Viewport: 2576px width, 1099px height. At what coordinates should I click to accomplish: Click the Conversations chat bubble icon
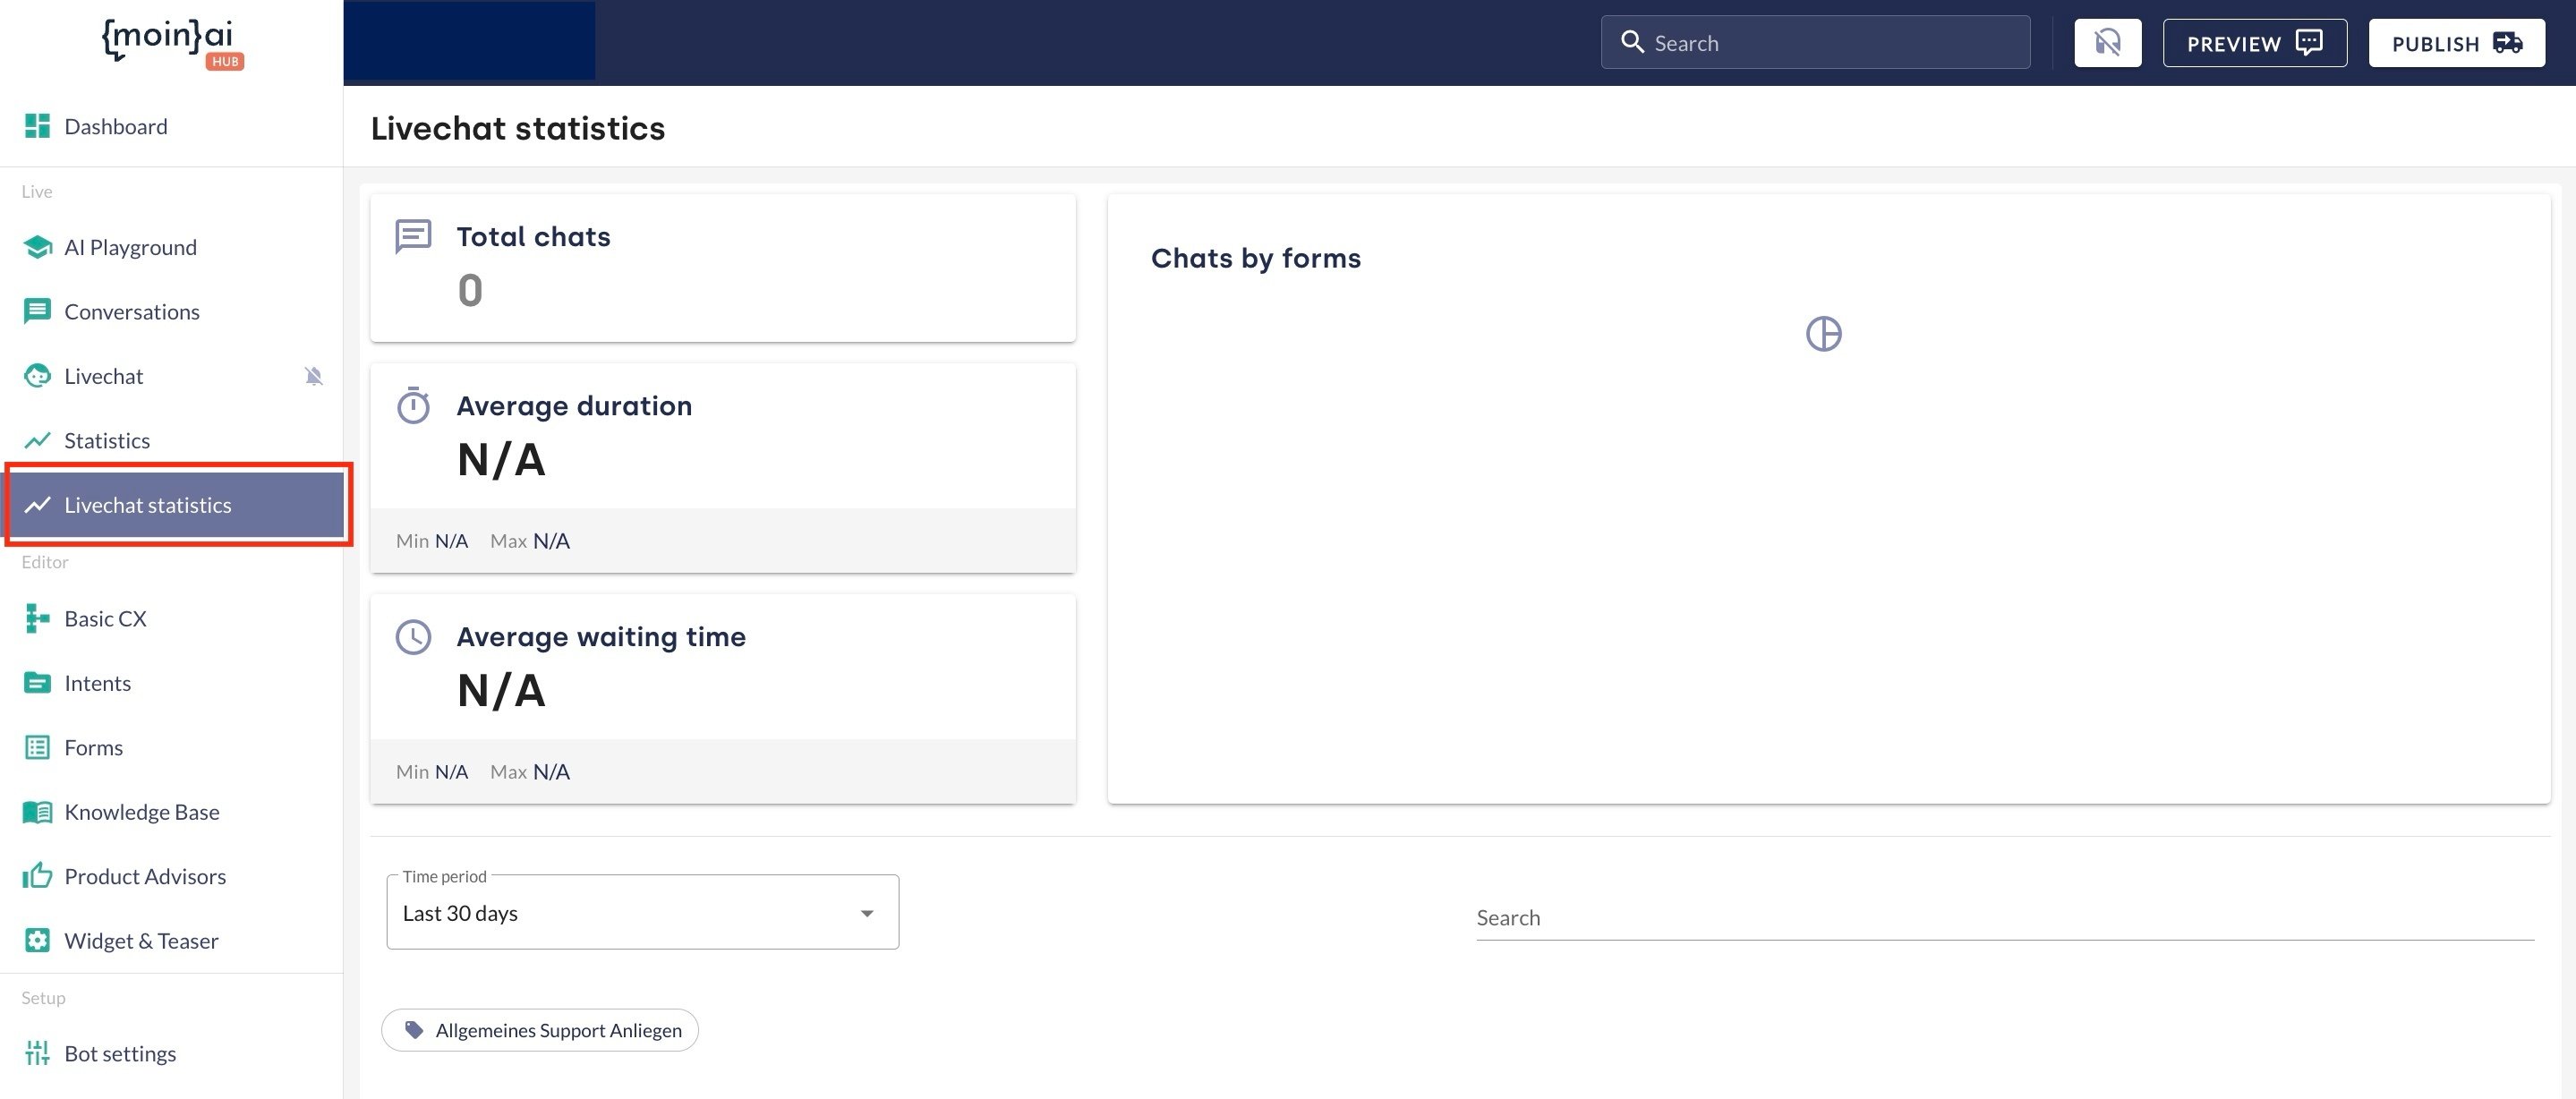37,311
